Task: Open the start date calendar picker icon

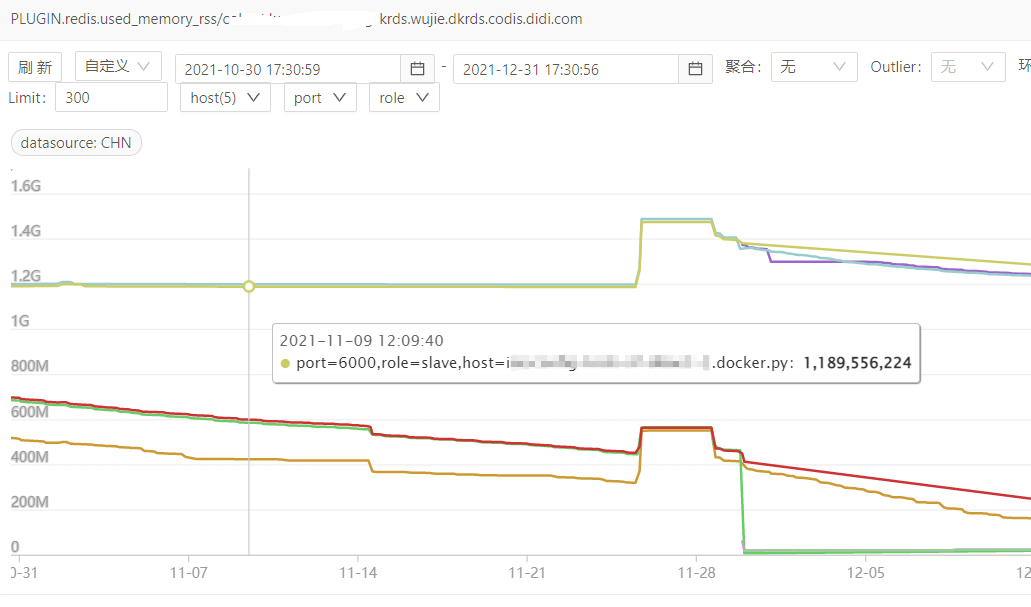Action: point(418,68)
